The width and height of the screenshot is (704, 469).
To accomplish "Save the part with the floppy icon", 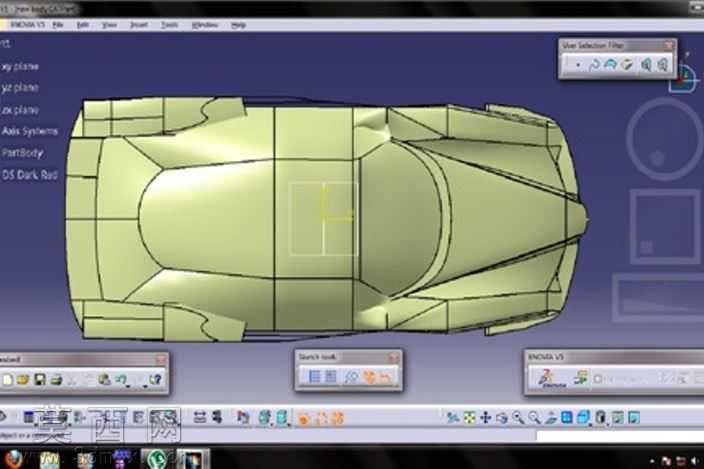I will click(x=40, y=380).
